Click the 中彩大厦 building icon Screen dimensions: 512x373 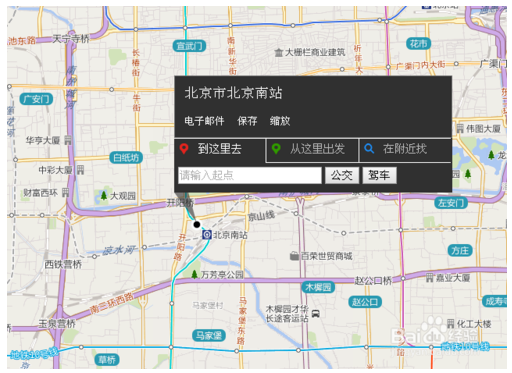pos(81,170)
